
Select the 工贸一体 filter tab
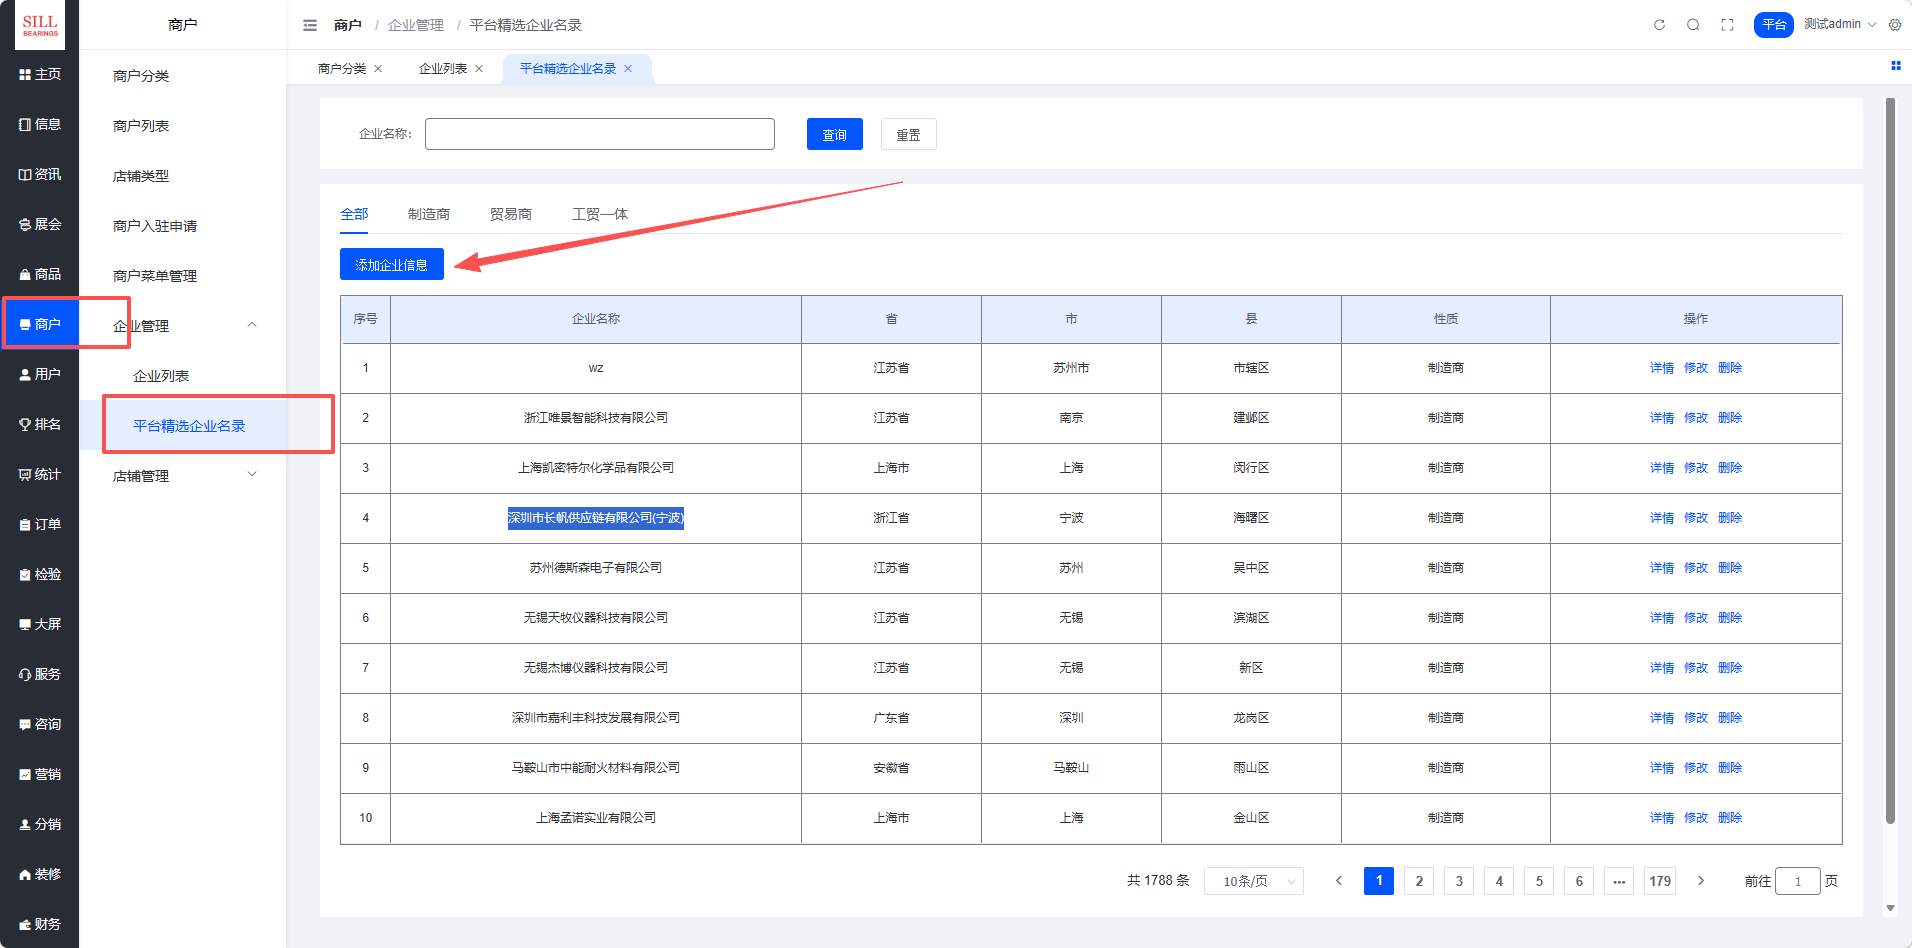pyautogui.click(x=599, y=214)
